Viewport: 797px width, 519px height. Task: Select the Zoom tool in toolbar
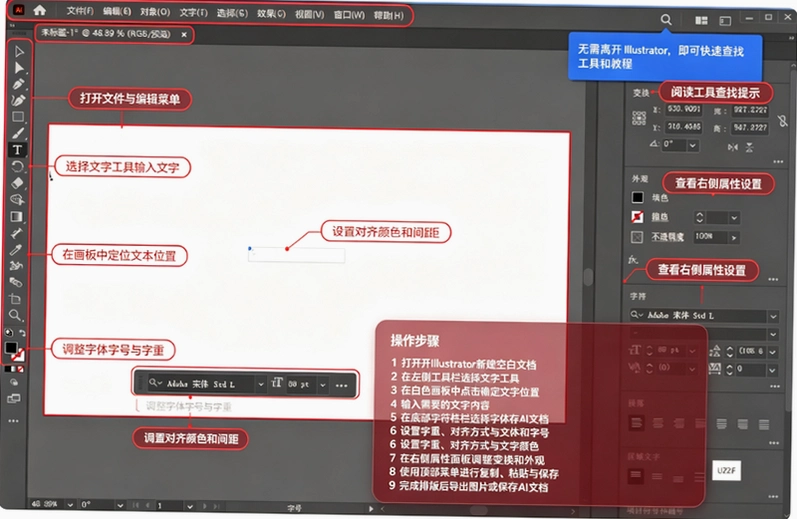[15, 316]
